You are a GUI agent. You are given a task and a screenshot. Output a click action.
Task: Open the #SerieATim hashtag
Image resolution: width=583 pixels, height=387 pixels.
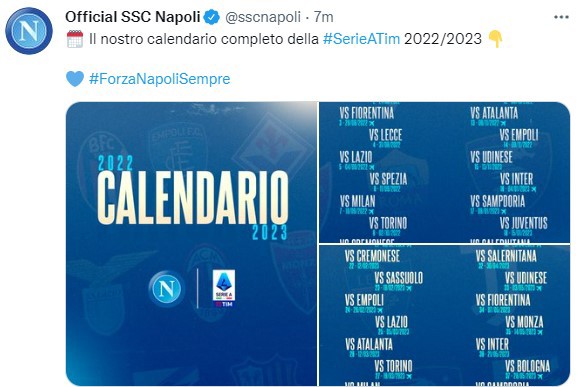click(x=361, y=39)
